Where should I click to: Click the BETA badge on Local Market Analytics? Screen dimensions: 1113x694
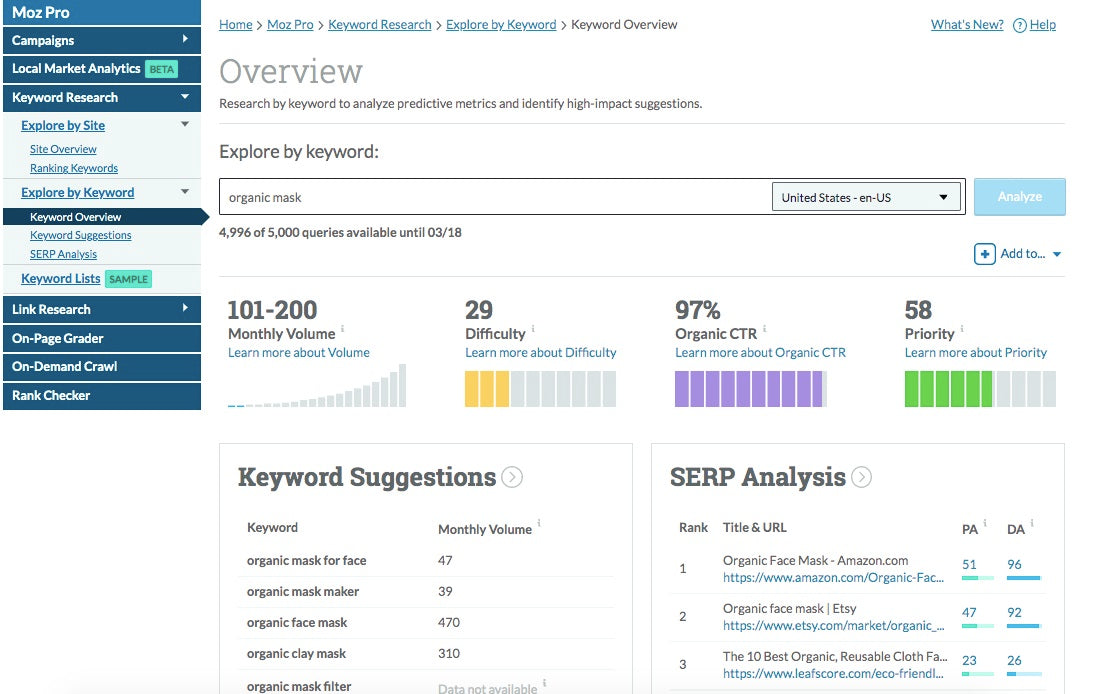[161, 69]
